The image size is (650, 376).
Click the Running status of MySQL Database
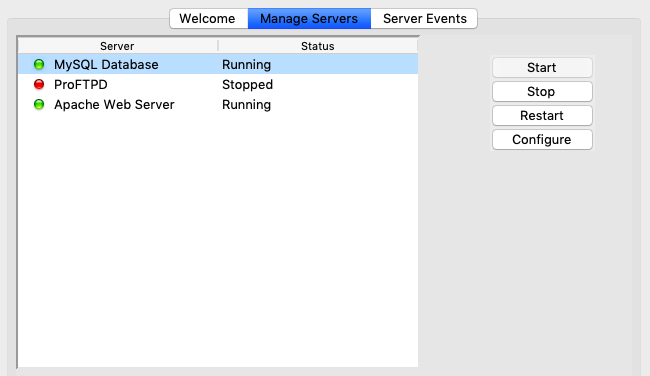[247, 65]
